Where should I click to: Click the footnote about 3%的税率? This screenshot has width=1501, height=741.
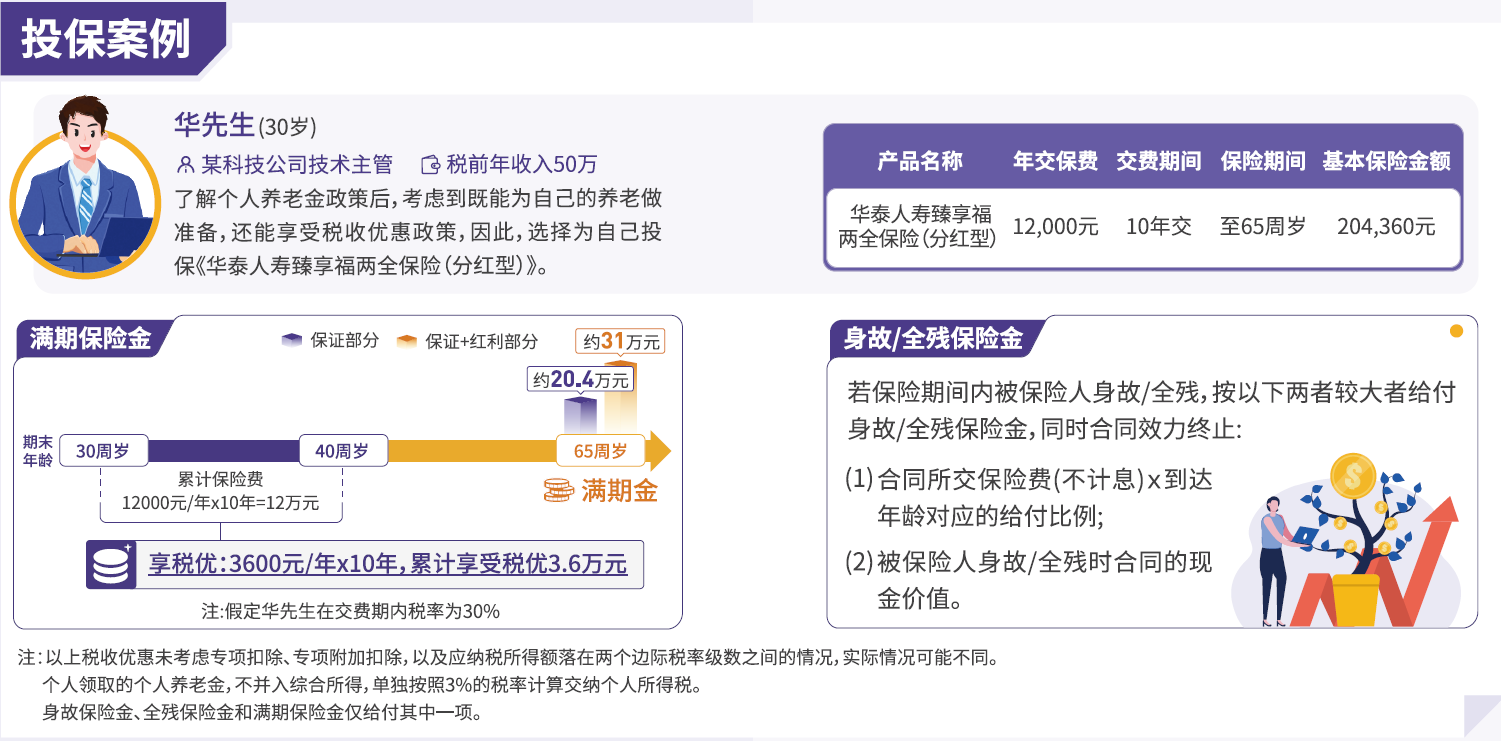[x=372, y=686]
